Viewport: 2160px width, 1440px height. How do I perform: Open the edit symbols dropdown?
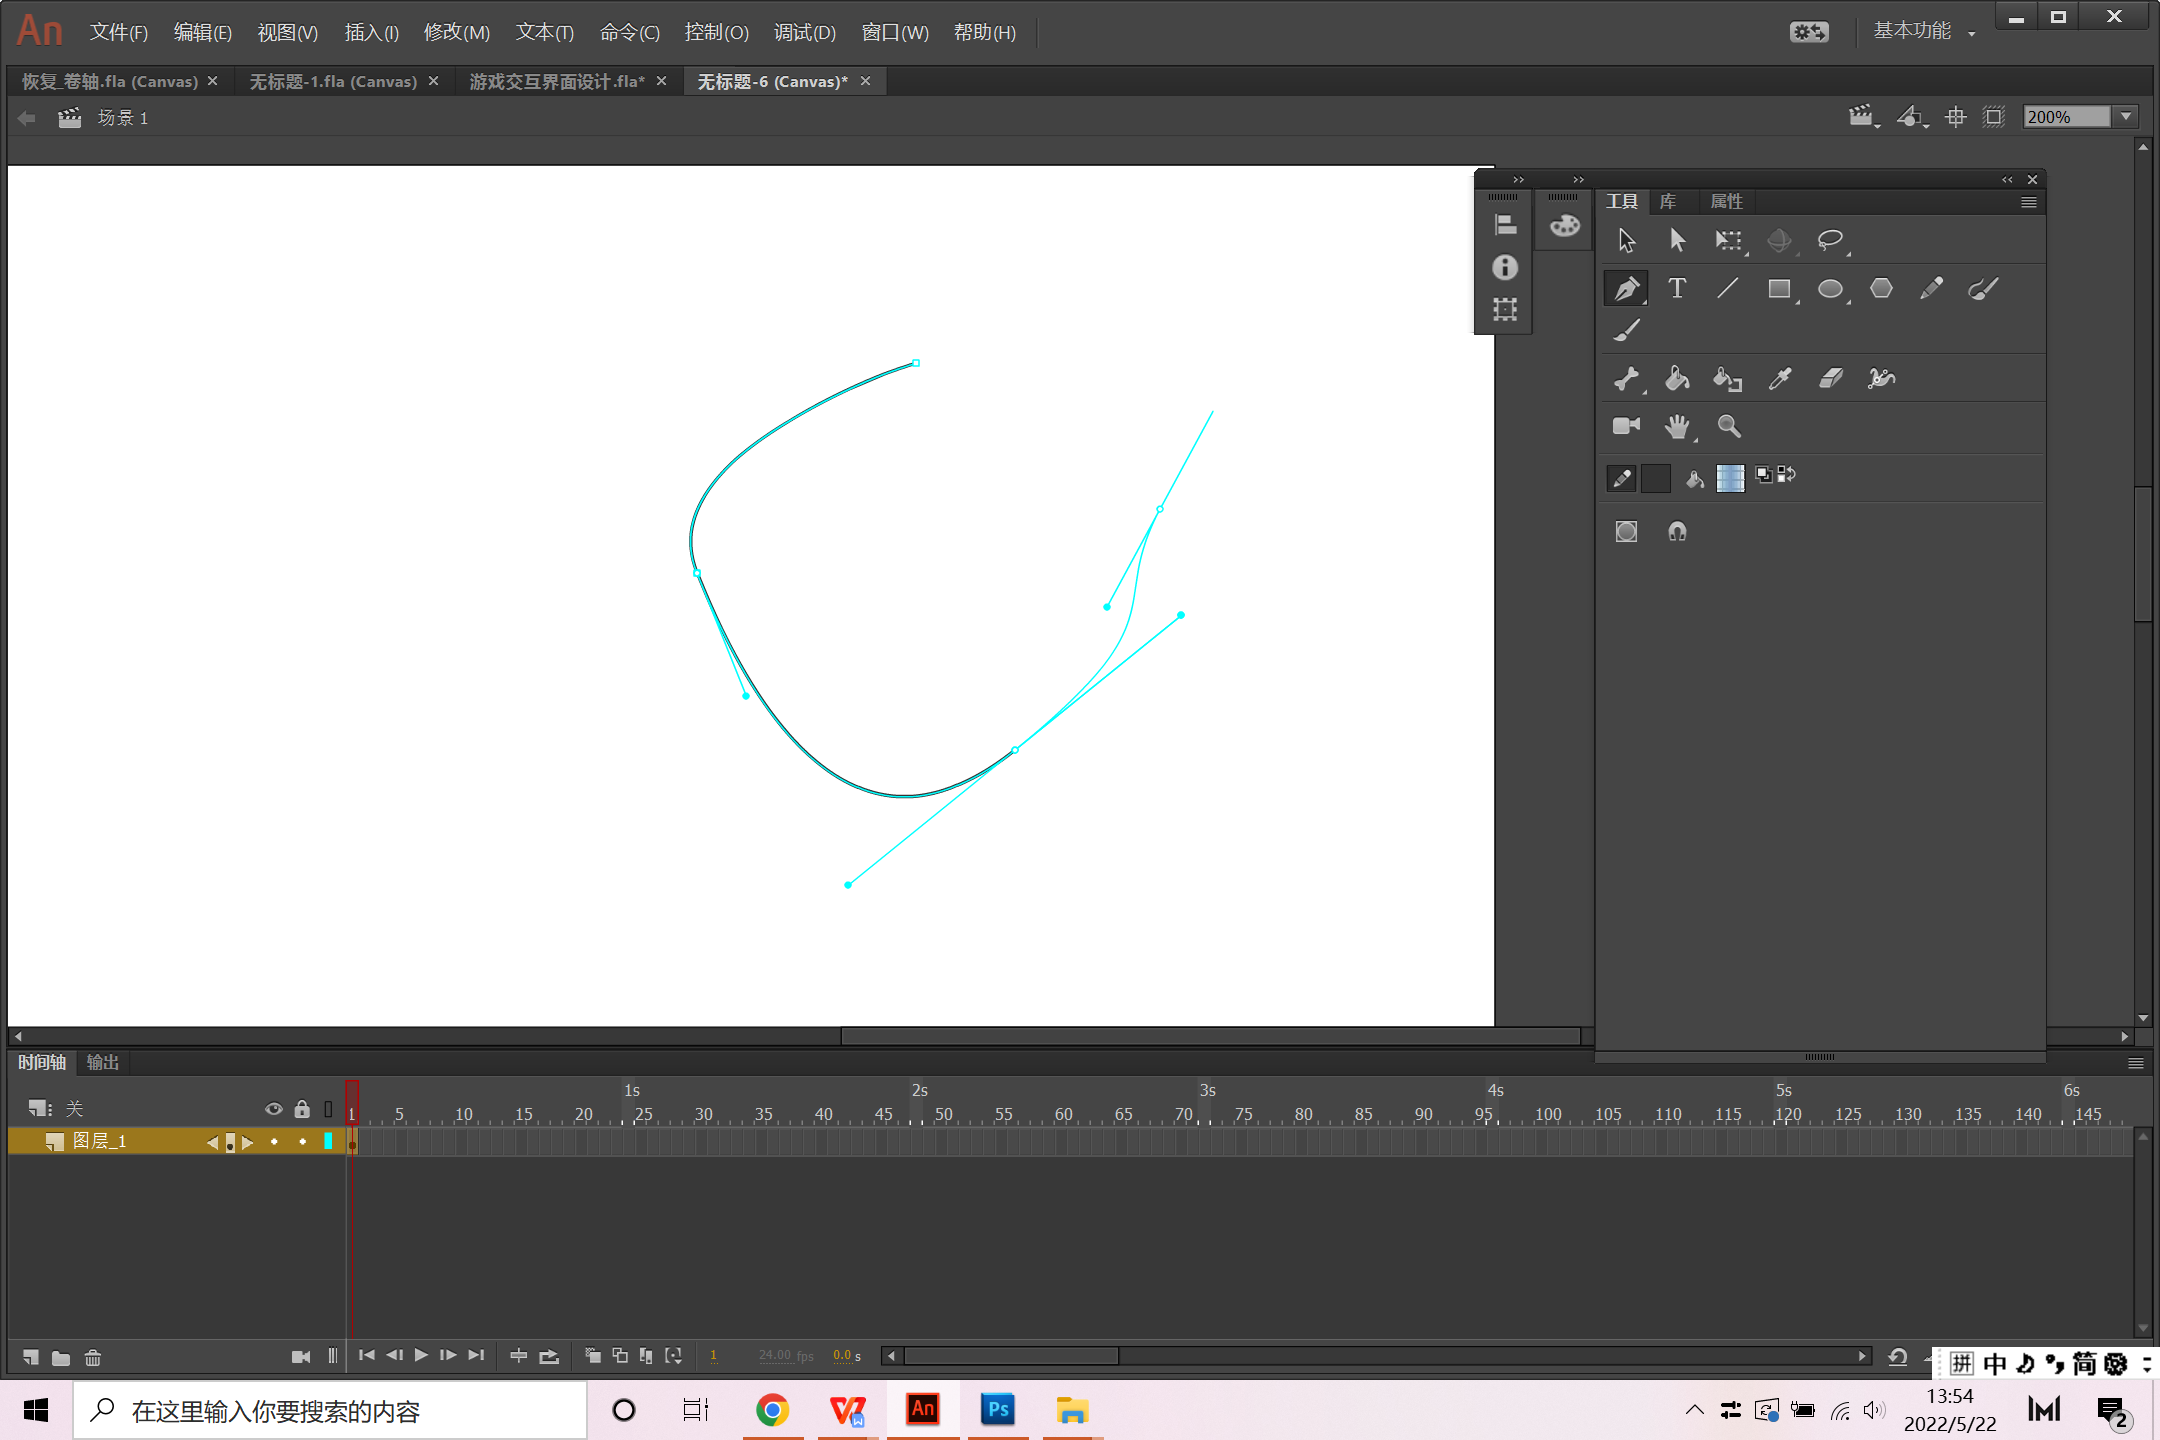[x=1911, y=117]
